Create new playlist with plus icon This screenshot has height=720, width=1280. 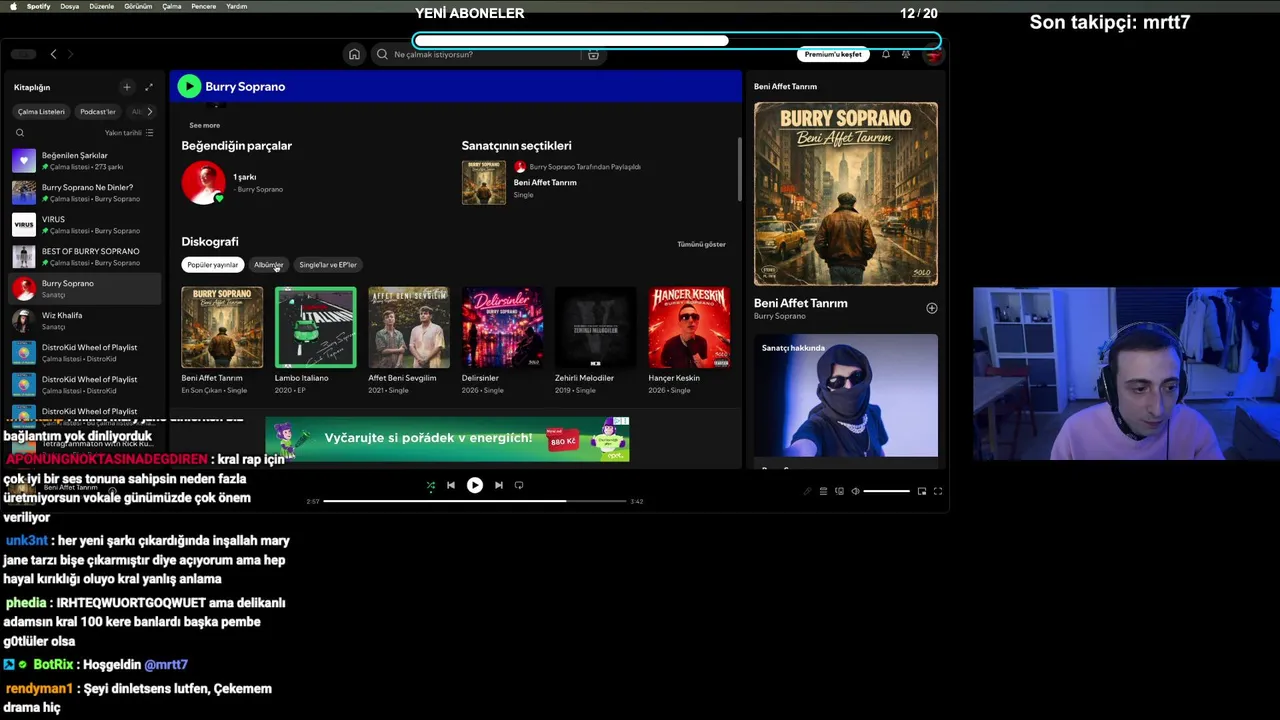click(127, 87)
